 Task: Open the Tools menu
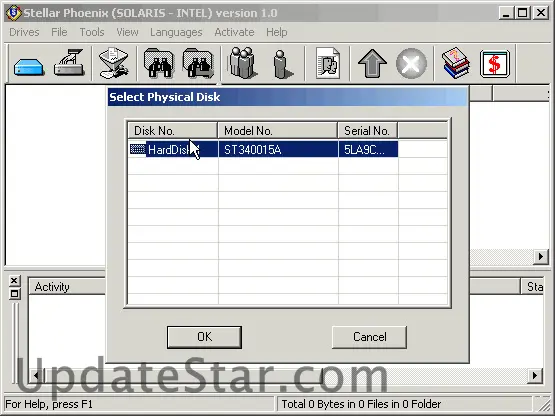pyautogui.click(x=92, y=32)
